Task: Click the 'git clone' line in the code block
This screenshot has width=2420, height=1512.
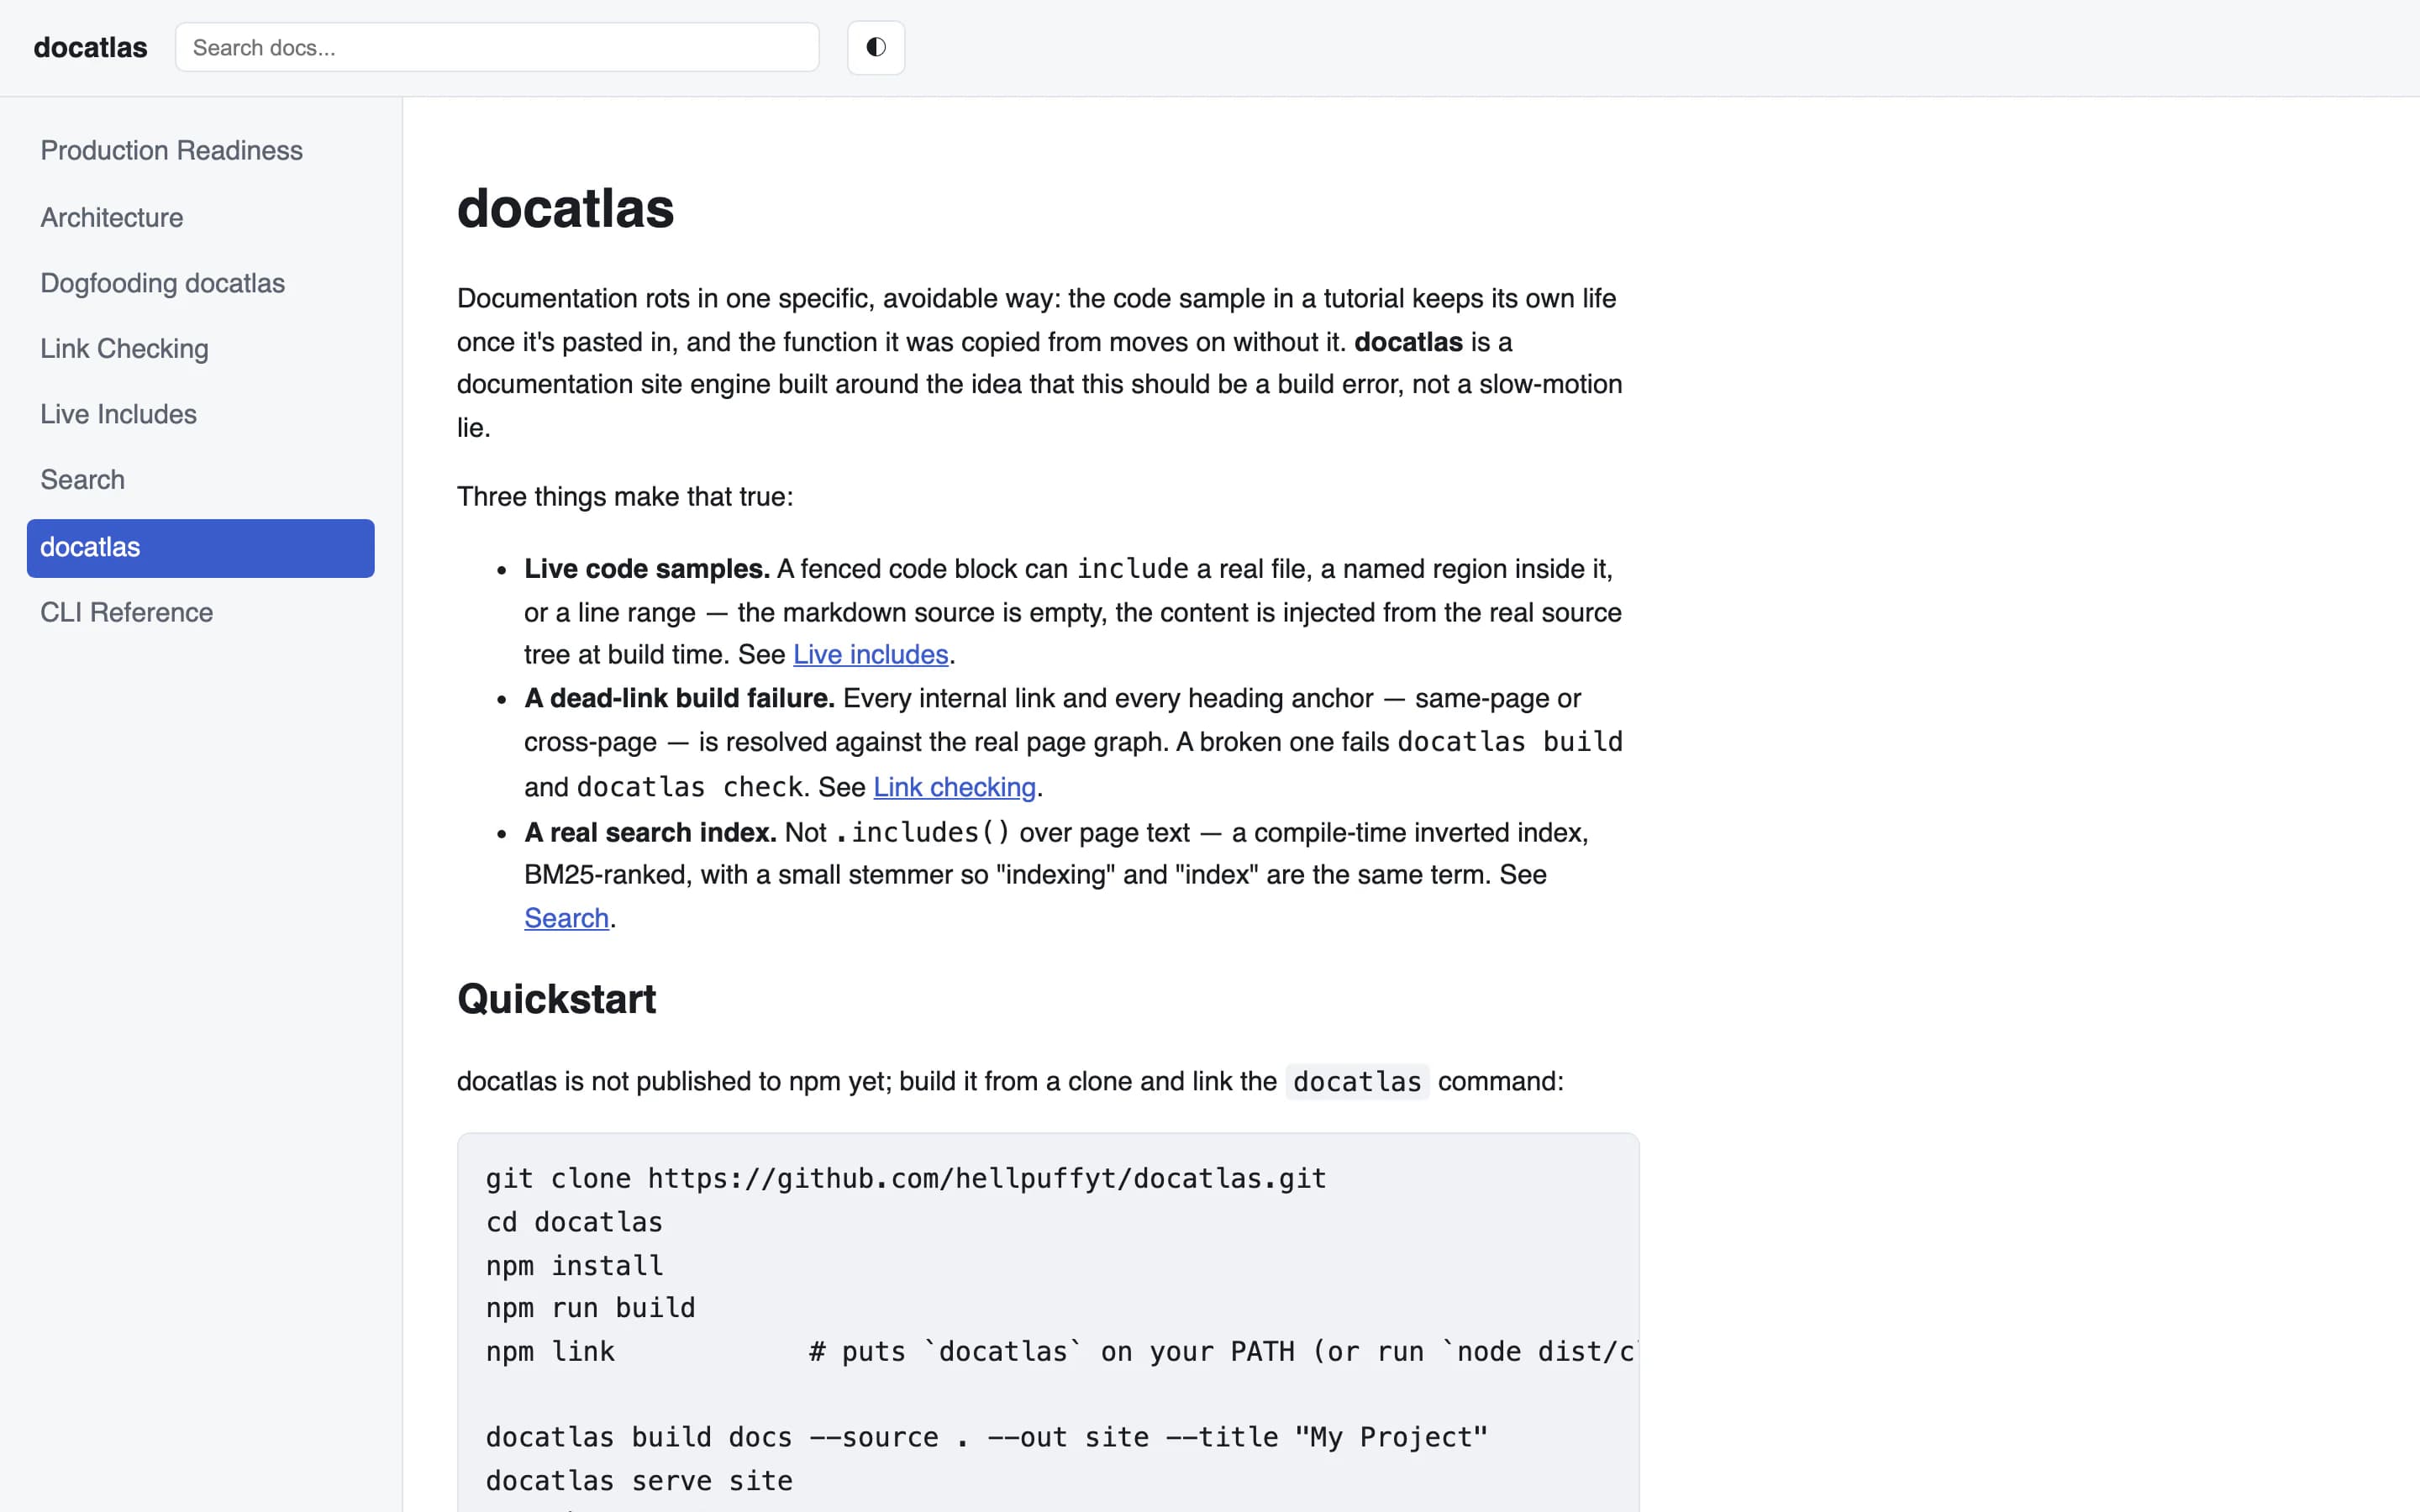Action: [x=906, y=1178]
